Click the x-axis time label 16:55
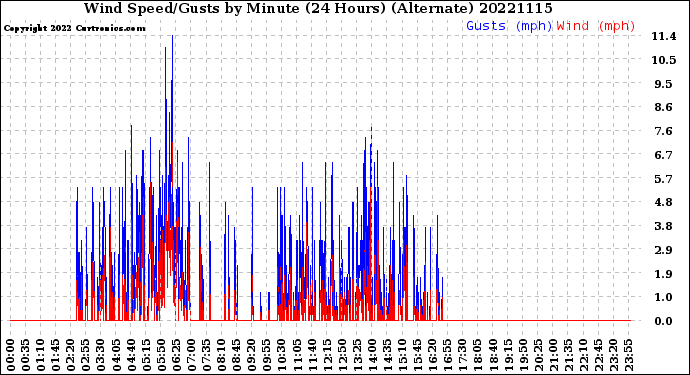 (x=447, y=355)
